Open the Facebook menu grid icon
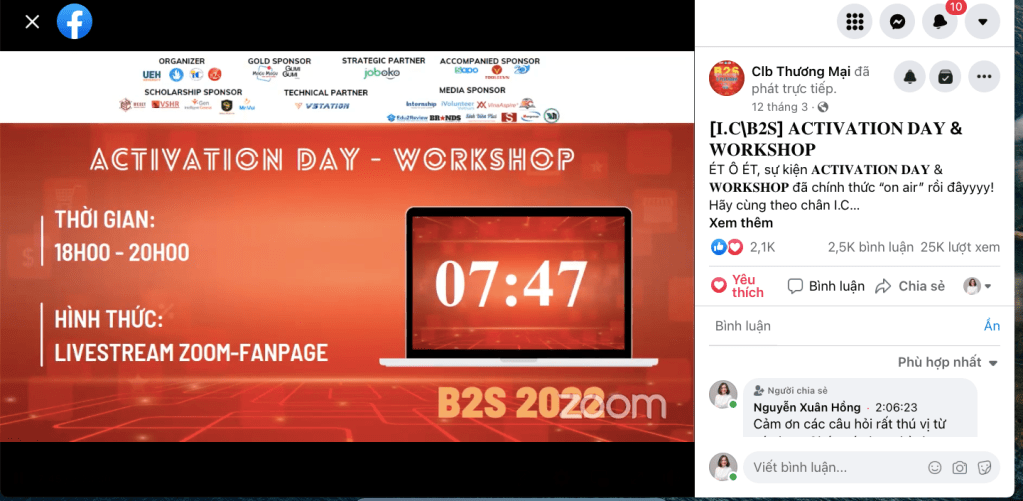The height and width of the screenshot is (501, 1023). [855, 21]
